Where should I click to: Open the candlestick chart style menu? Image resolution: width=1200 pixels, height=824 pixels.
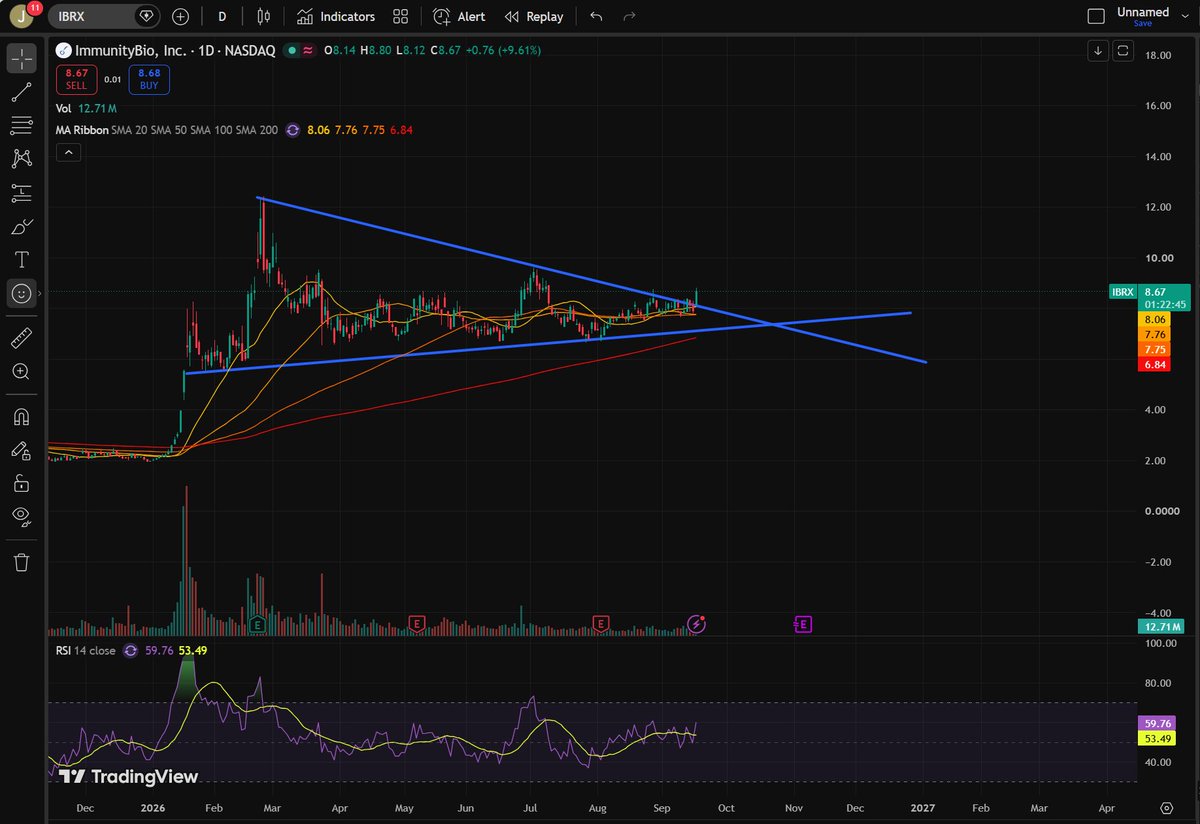[x=264, y=16]
